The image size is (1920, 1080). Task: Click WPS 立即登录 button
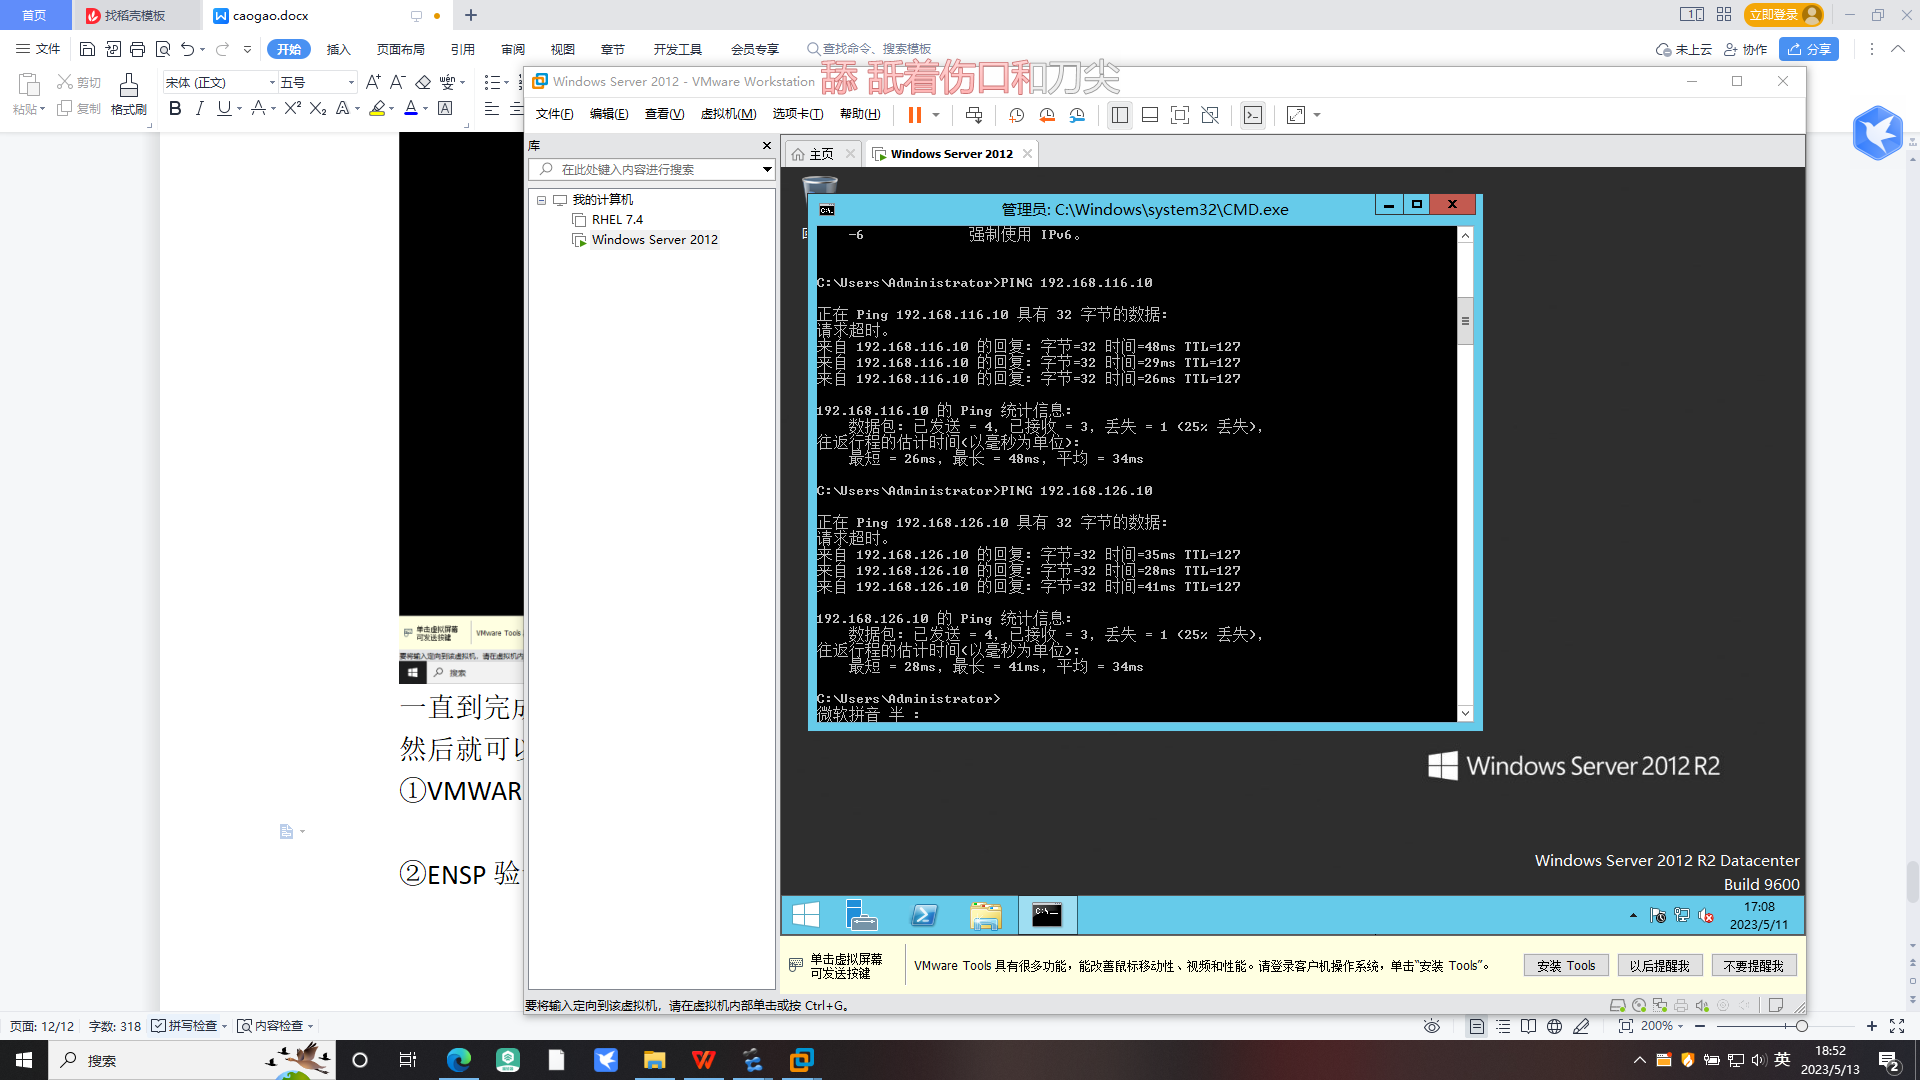click(1785, 15)
